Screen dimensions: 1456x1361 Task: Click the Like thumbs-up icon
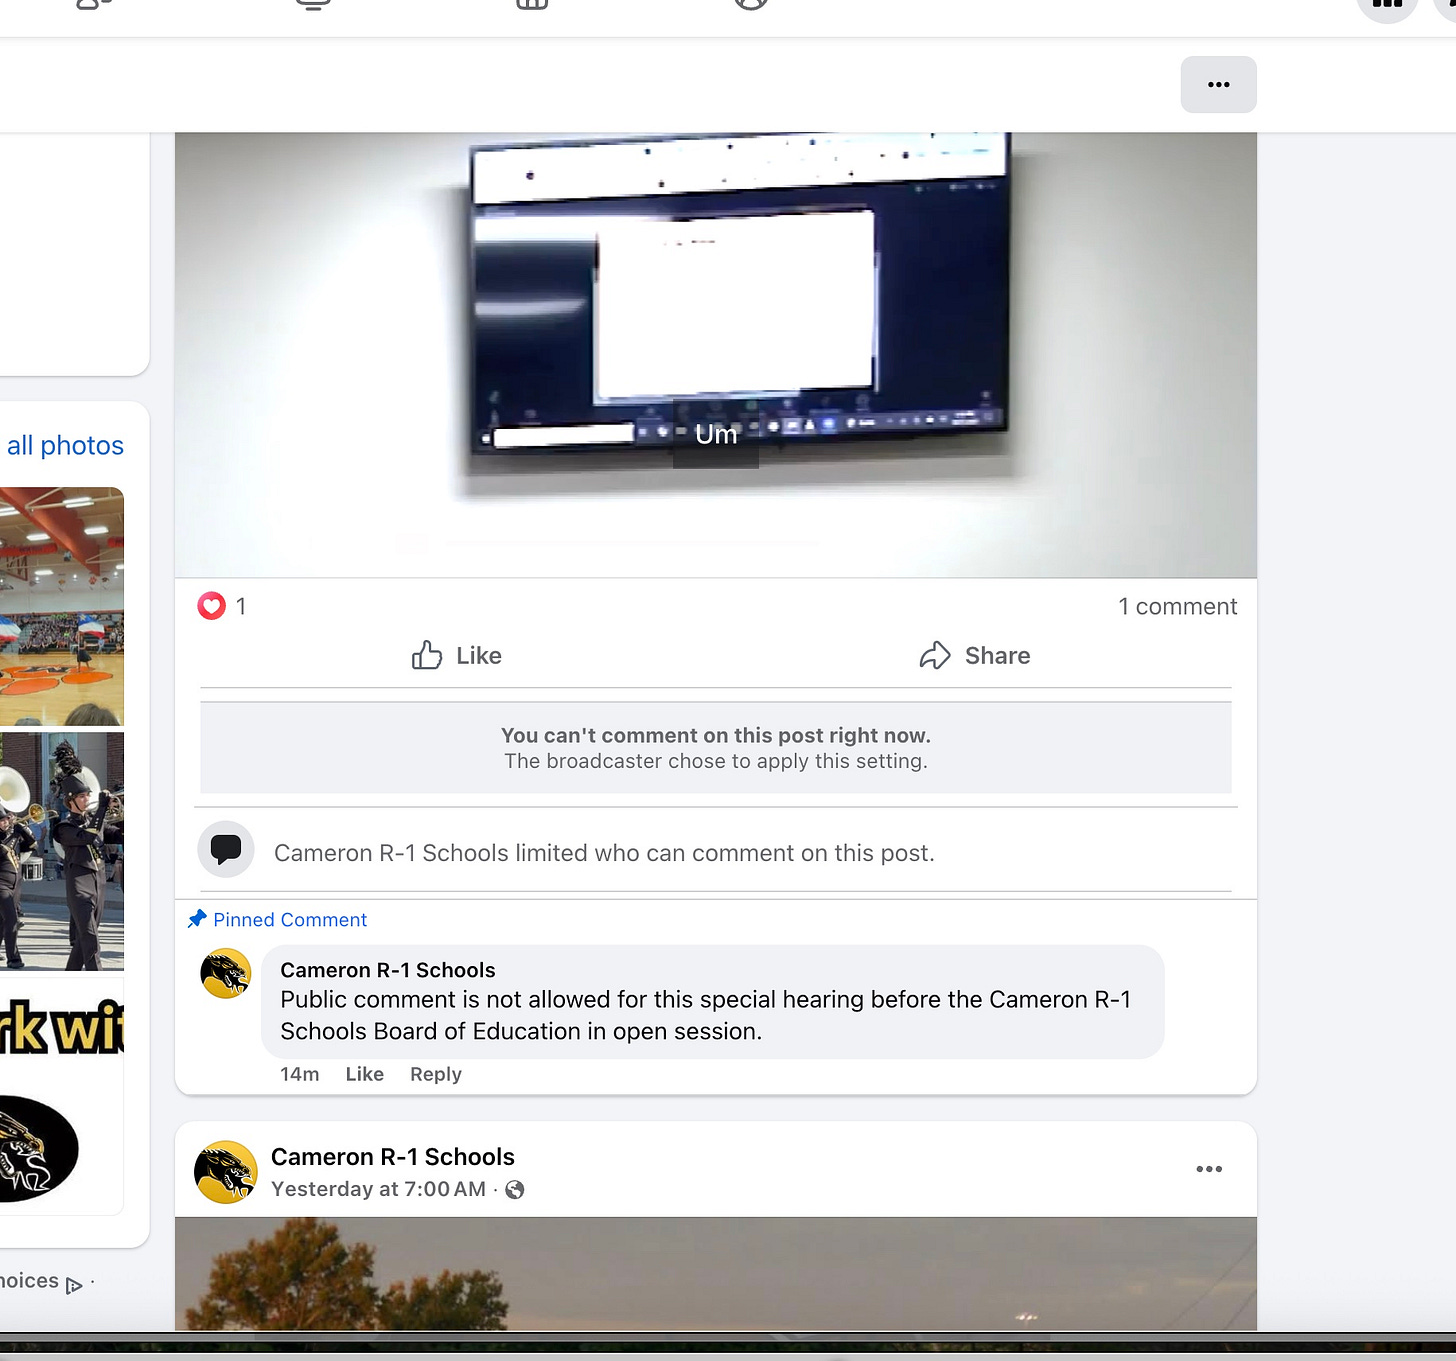pyautogui.click(x=427, y=655)
